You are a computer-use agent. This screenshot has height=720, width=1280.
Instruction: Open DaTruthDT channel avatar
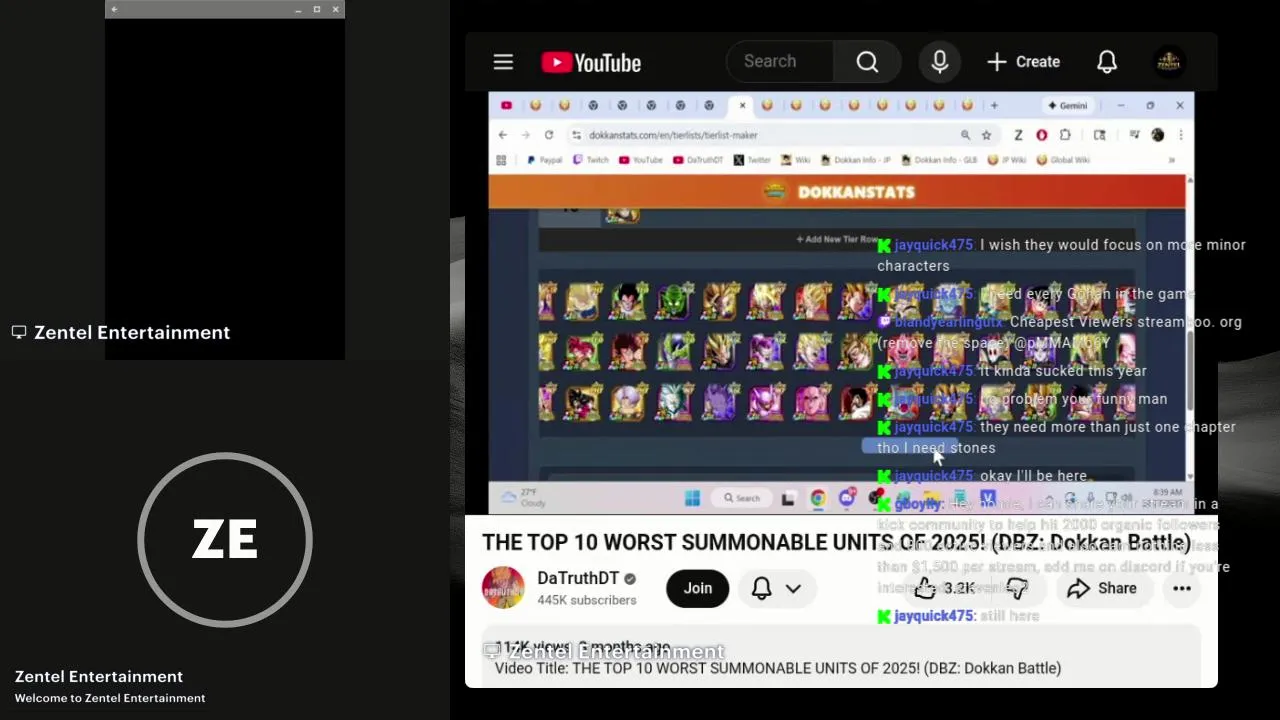pyautogui.click(x=503, y=588)
